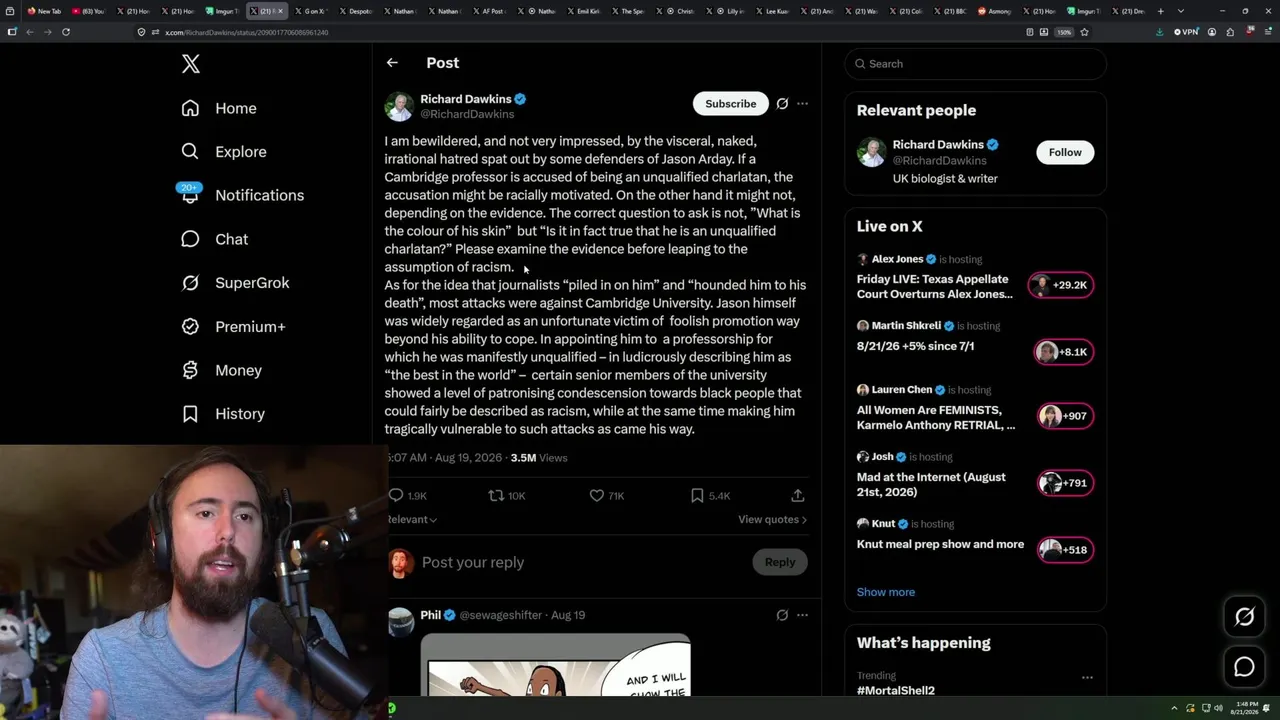The height and width of the screenshot is (720, 1280).
Task: Expand the Relevant replies sort dropdown
Action: [x=412, y=519]
